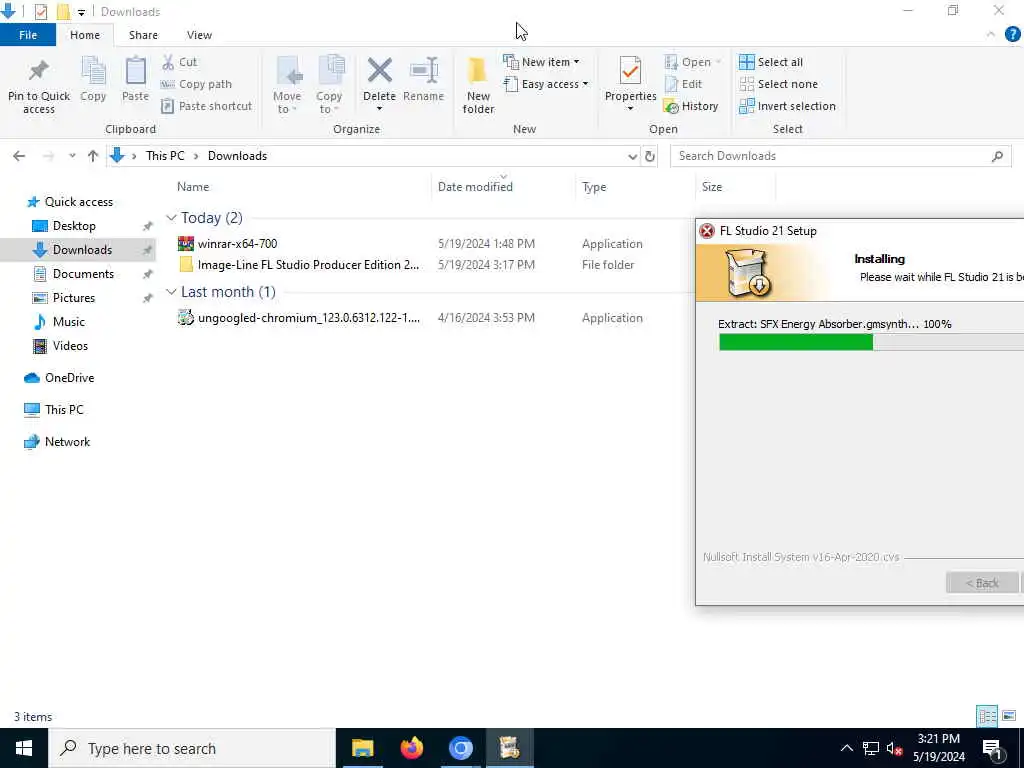The height and width of the screenshot is (768, 1024).
Task: Pin the selection to Quick access
Action: pyautogui.click(x=39, y=86)
